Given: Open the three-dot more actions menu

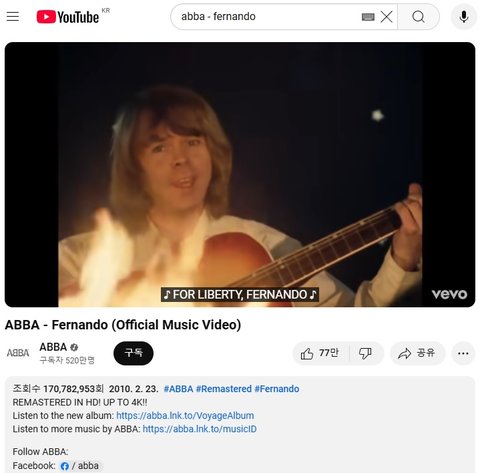Looking at the screenshot, I should pyautogui.click(x=463, y=353).
